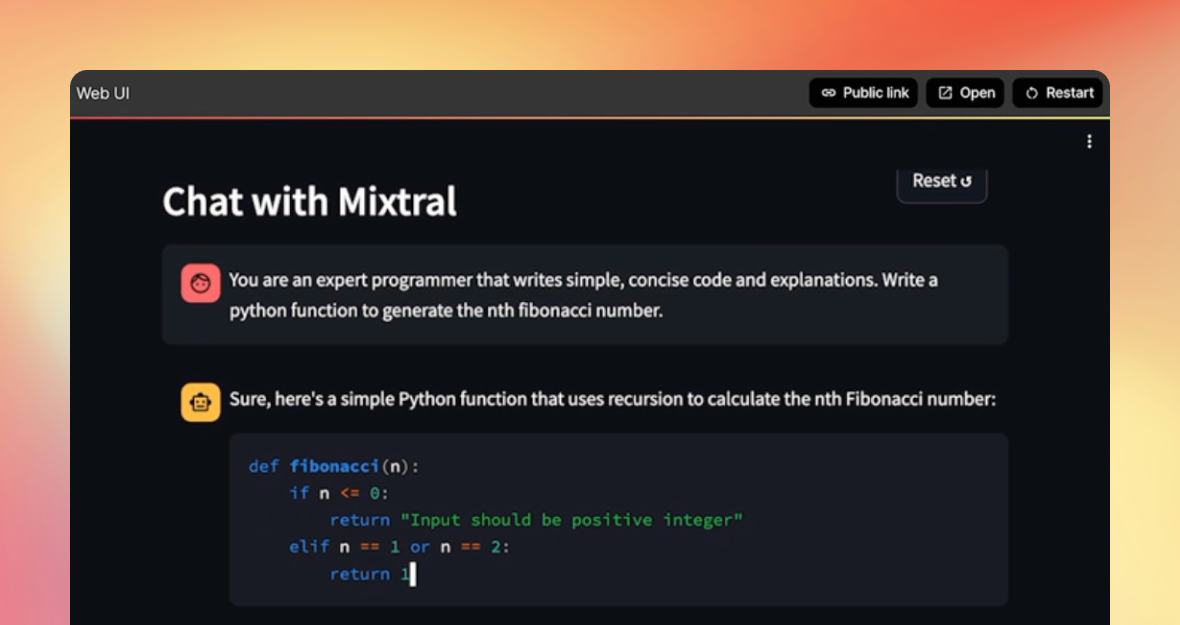Click the rotate arrow inside Reset button

[x=966, y=181]
